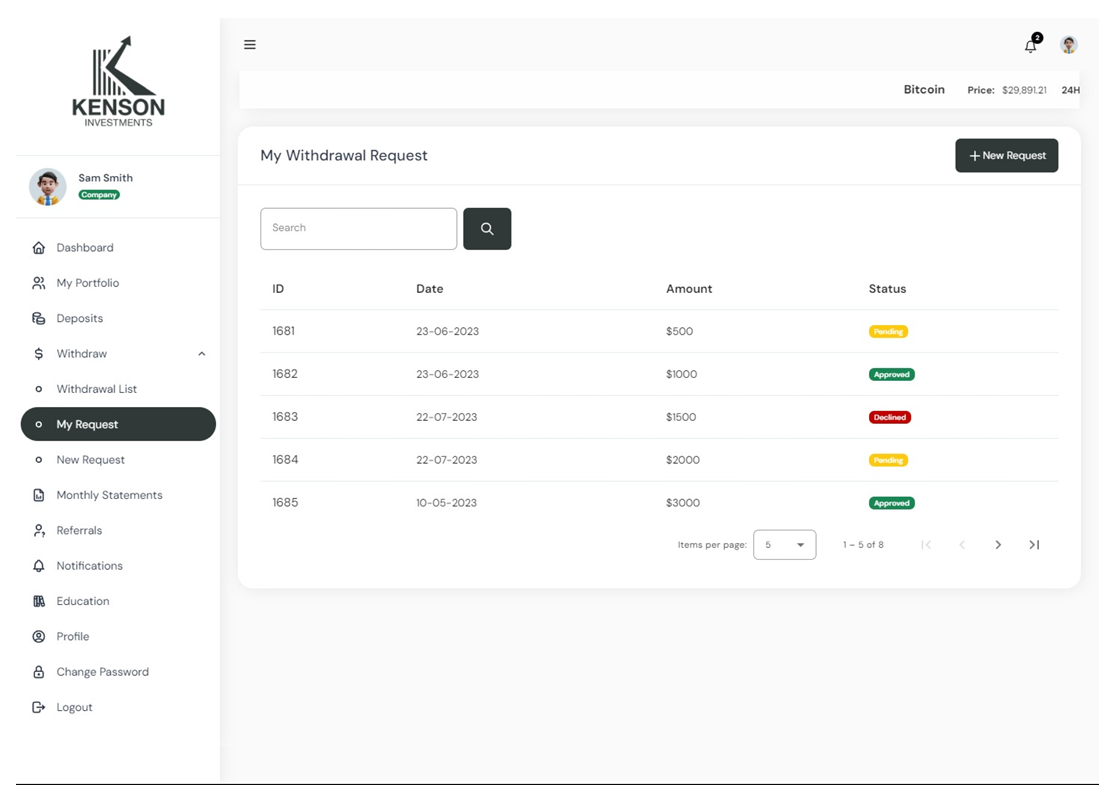
Task: Collapse the Withdraw submenu chevron
Action: (x=202, y=354)
